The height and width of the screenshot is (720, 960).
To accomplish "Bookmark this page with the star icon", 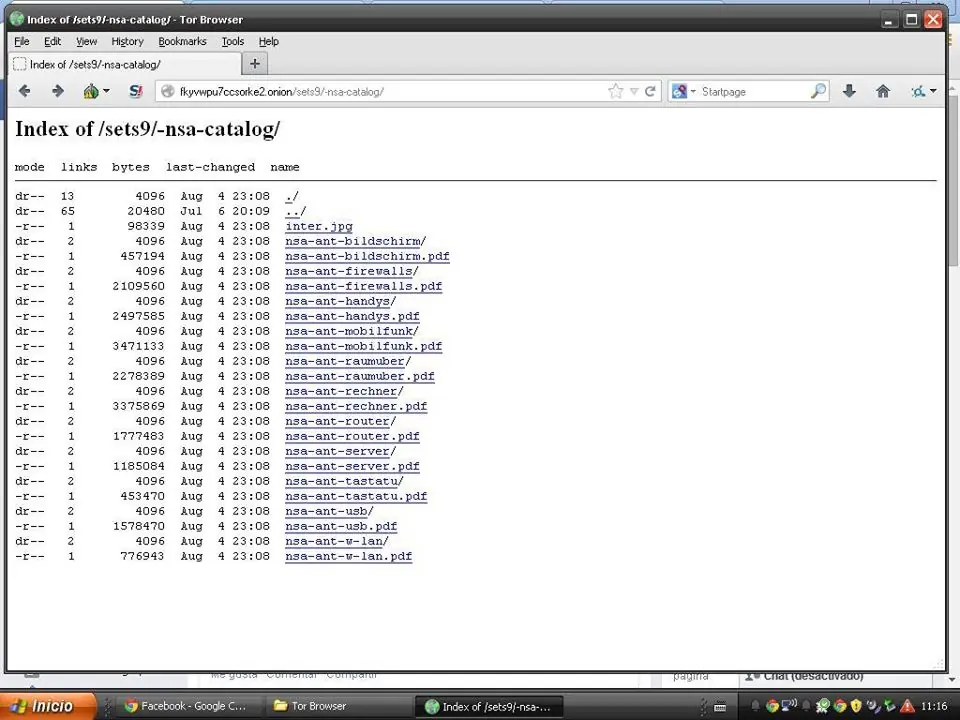I will [615, 91].
